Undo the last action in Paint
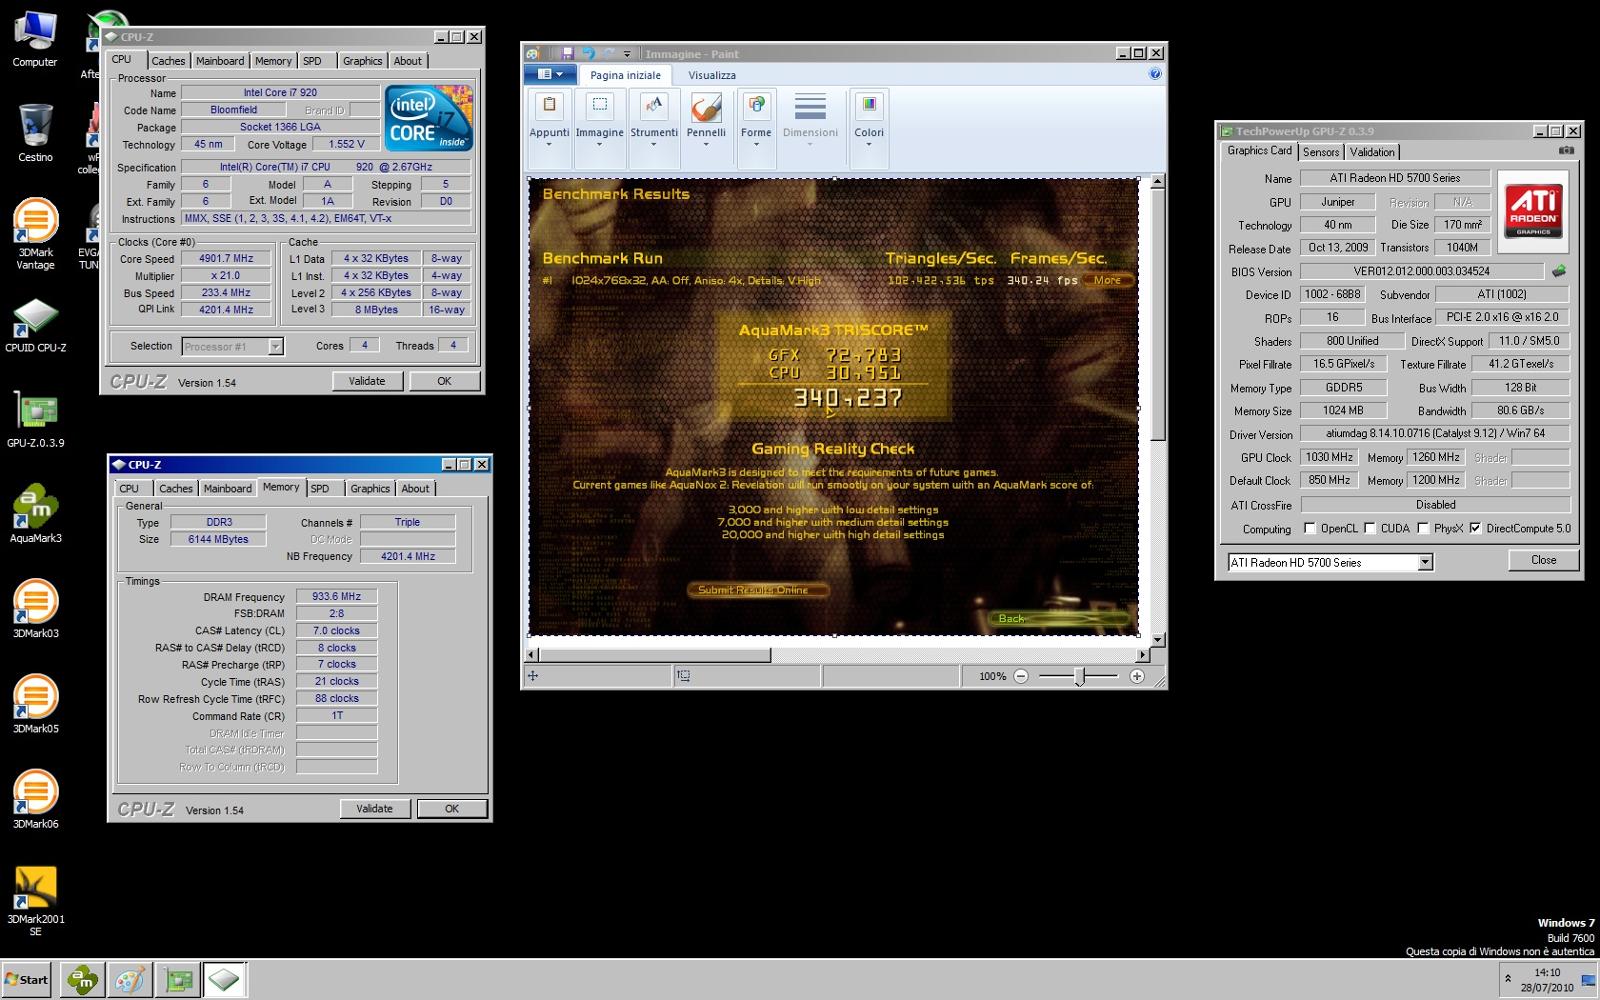The image size is (1600, 1000). (588, 53)
